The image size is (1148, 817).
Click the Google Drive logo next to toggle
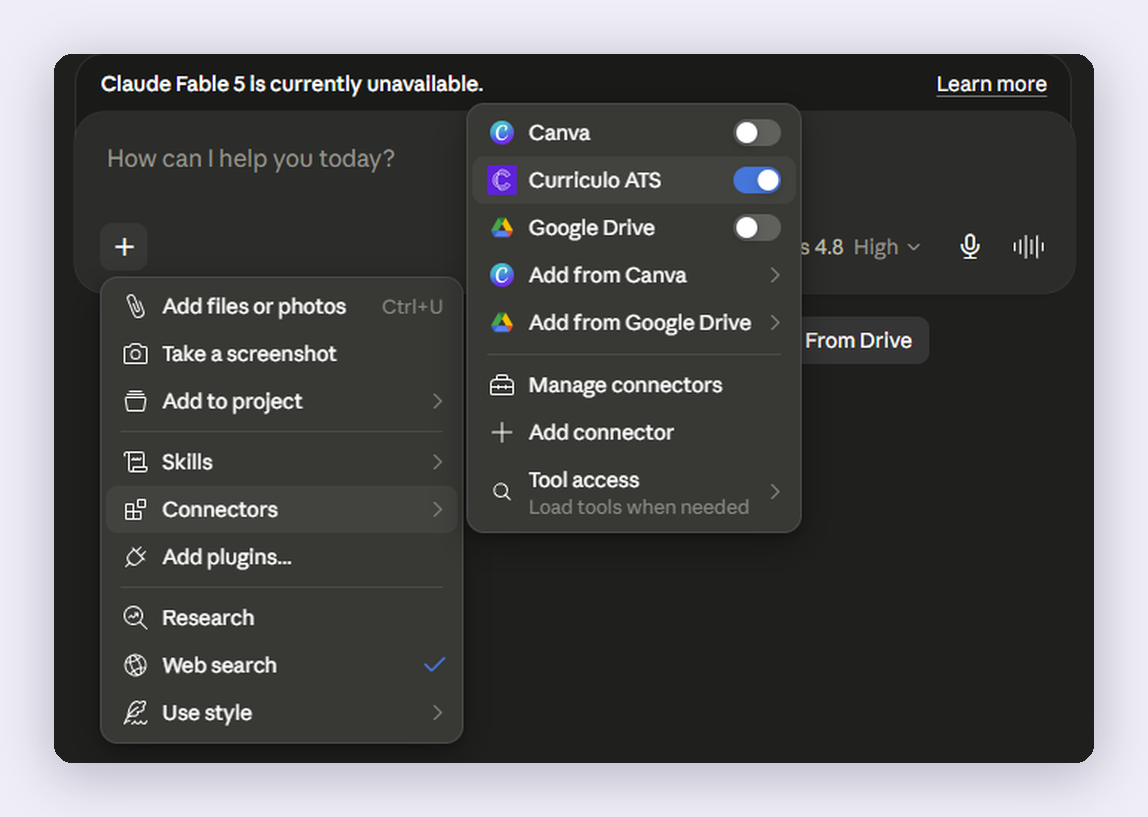502,228
